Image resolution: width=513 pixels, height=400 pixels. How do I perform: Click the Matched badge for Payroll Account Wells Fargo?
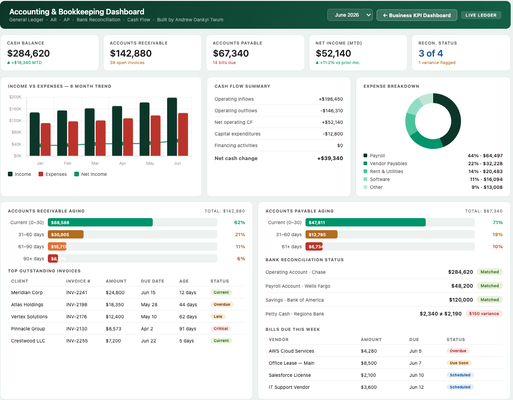pos(489,286)
